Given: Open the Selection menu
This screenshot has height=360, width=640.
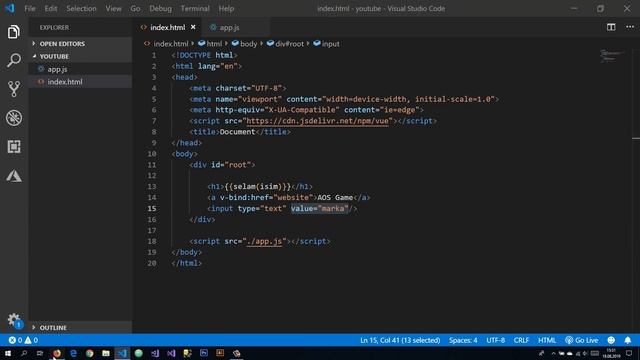Looking at the screenshot, I should pyautogui.click(x=81, y=8).
